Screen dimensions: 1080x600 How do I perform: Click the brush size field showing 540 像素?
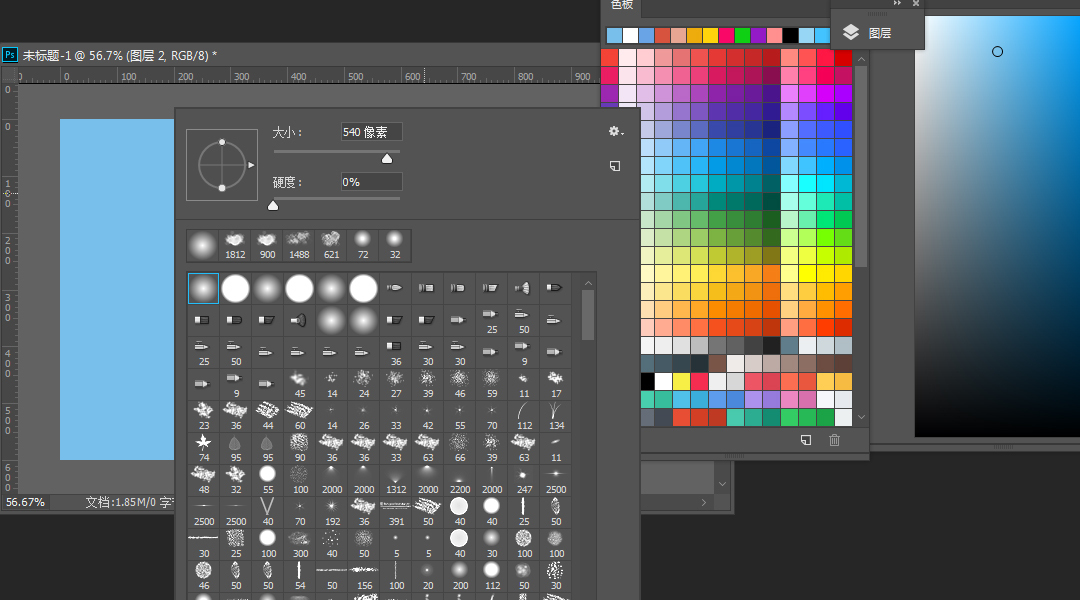point(371,132)
